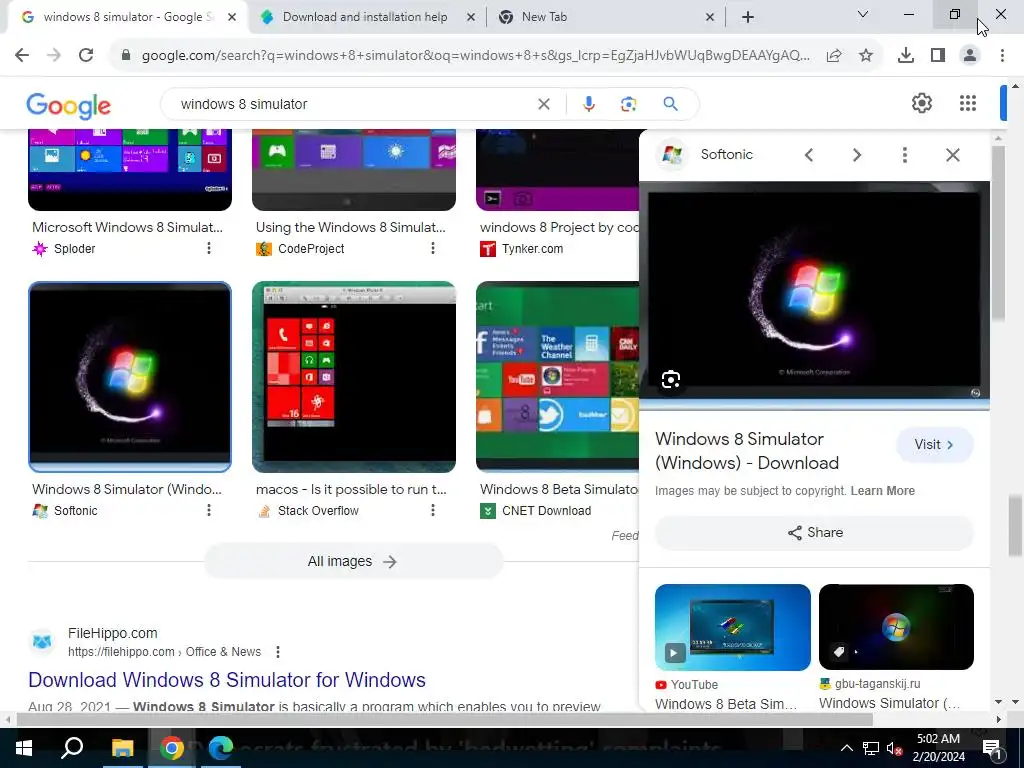Open three-dot menu for Softonic result

click(x=209, y=510)
